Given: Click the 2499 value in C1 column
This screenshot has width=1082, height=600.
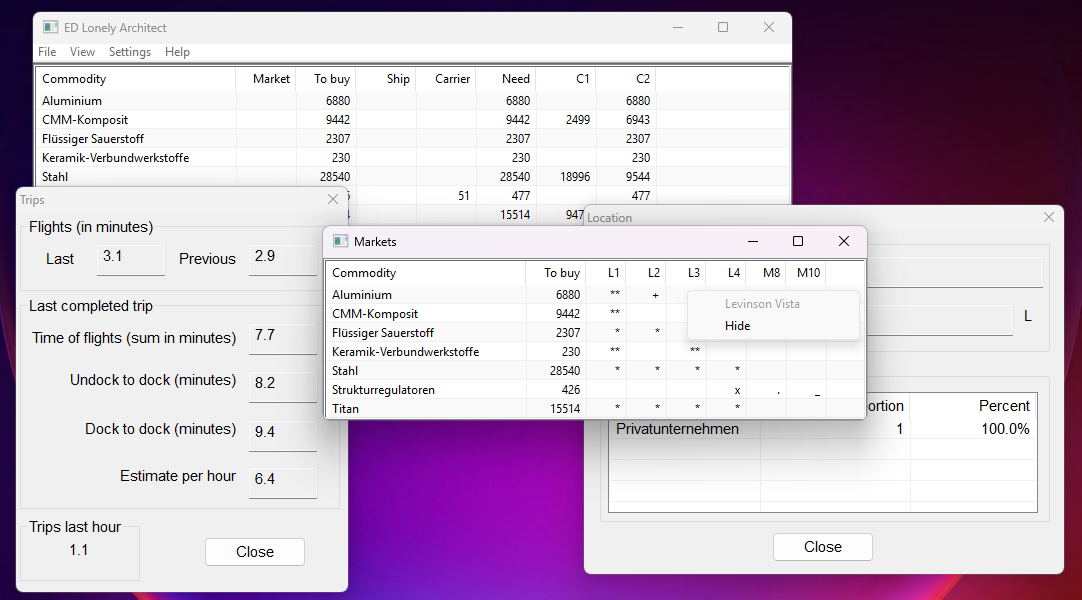Looking at the screenshot, I should point(578,119).
